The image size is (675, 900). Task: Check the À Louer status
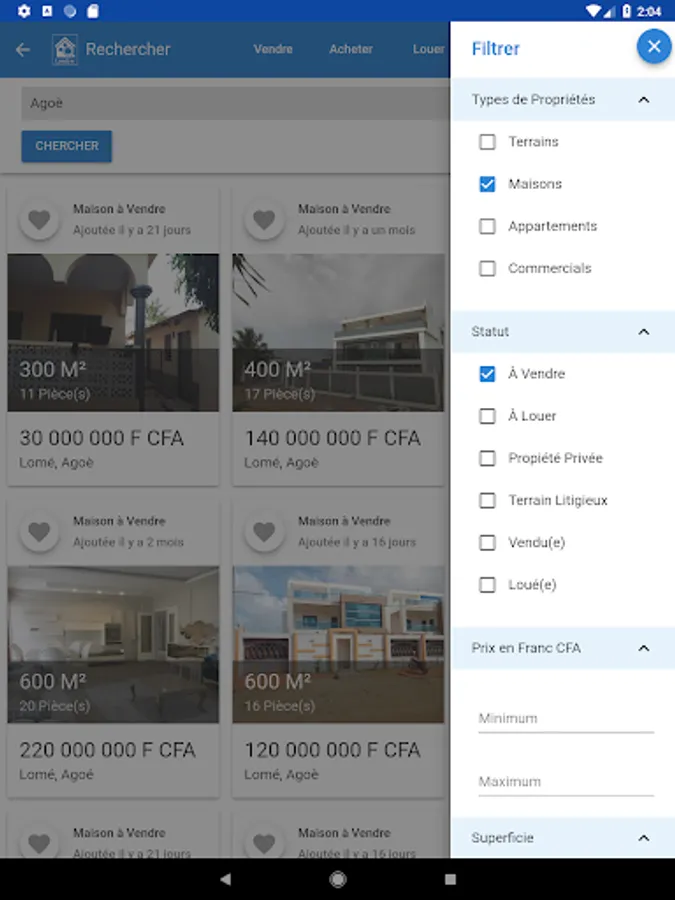click(487, 416)
